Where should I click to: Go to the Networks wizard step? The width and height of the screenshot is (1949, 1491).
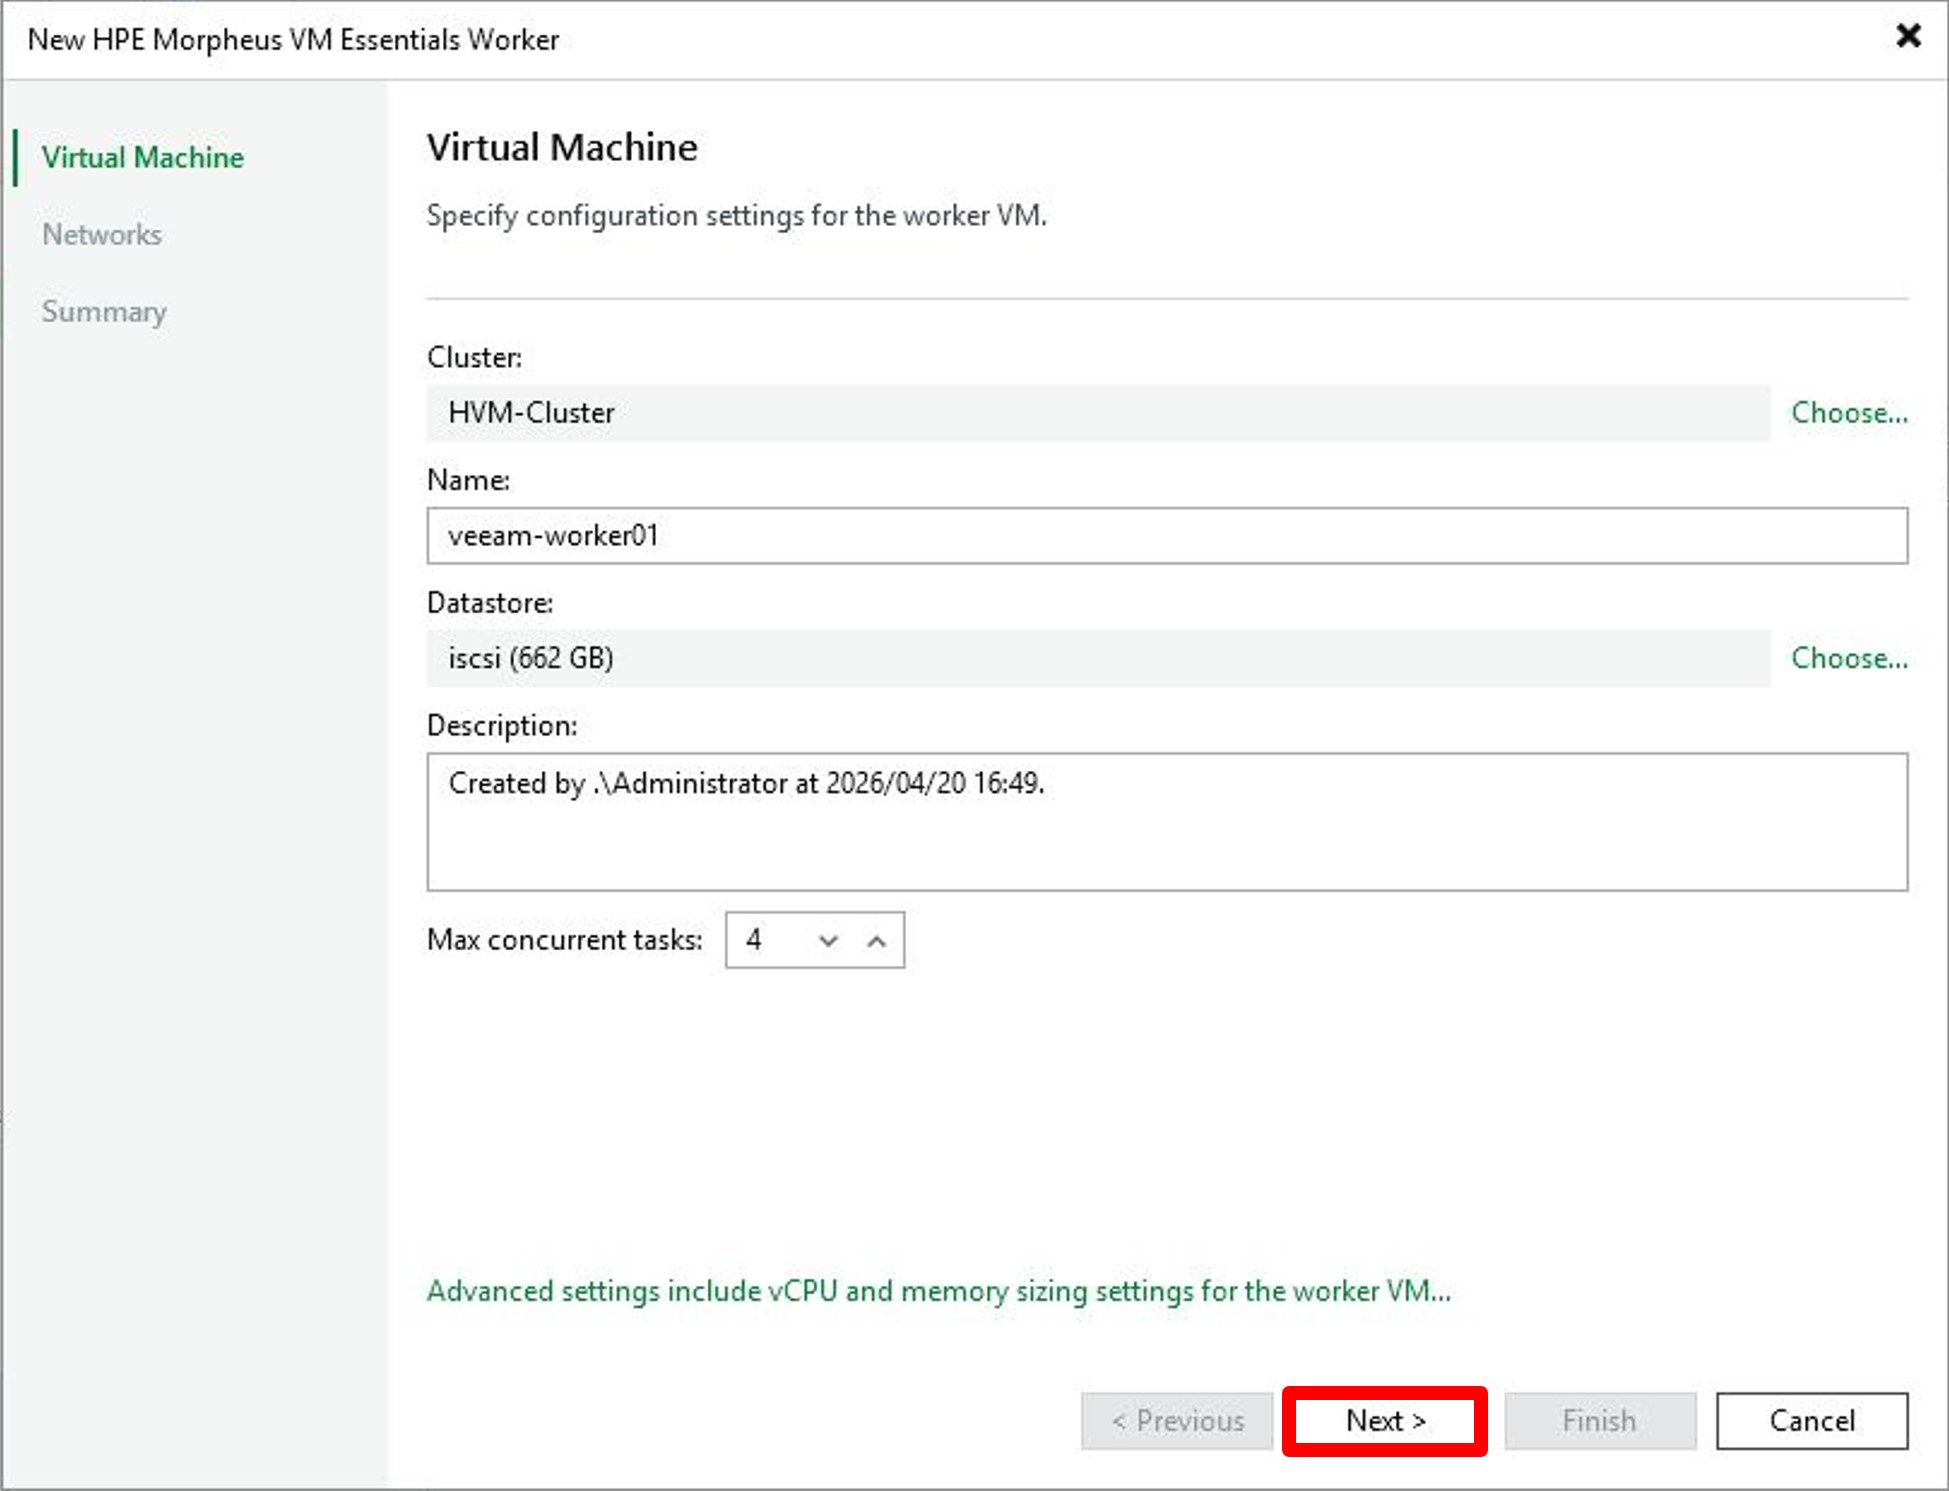click(102, 234)
